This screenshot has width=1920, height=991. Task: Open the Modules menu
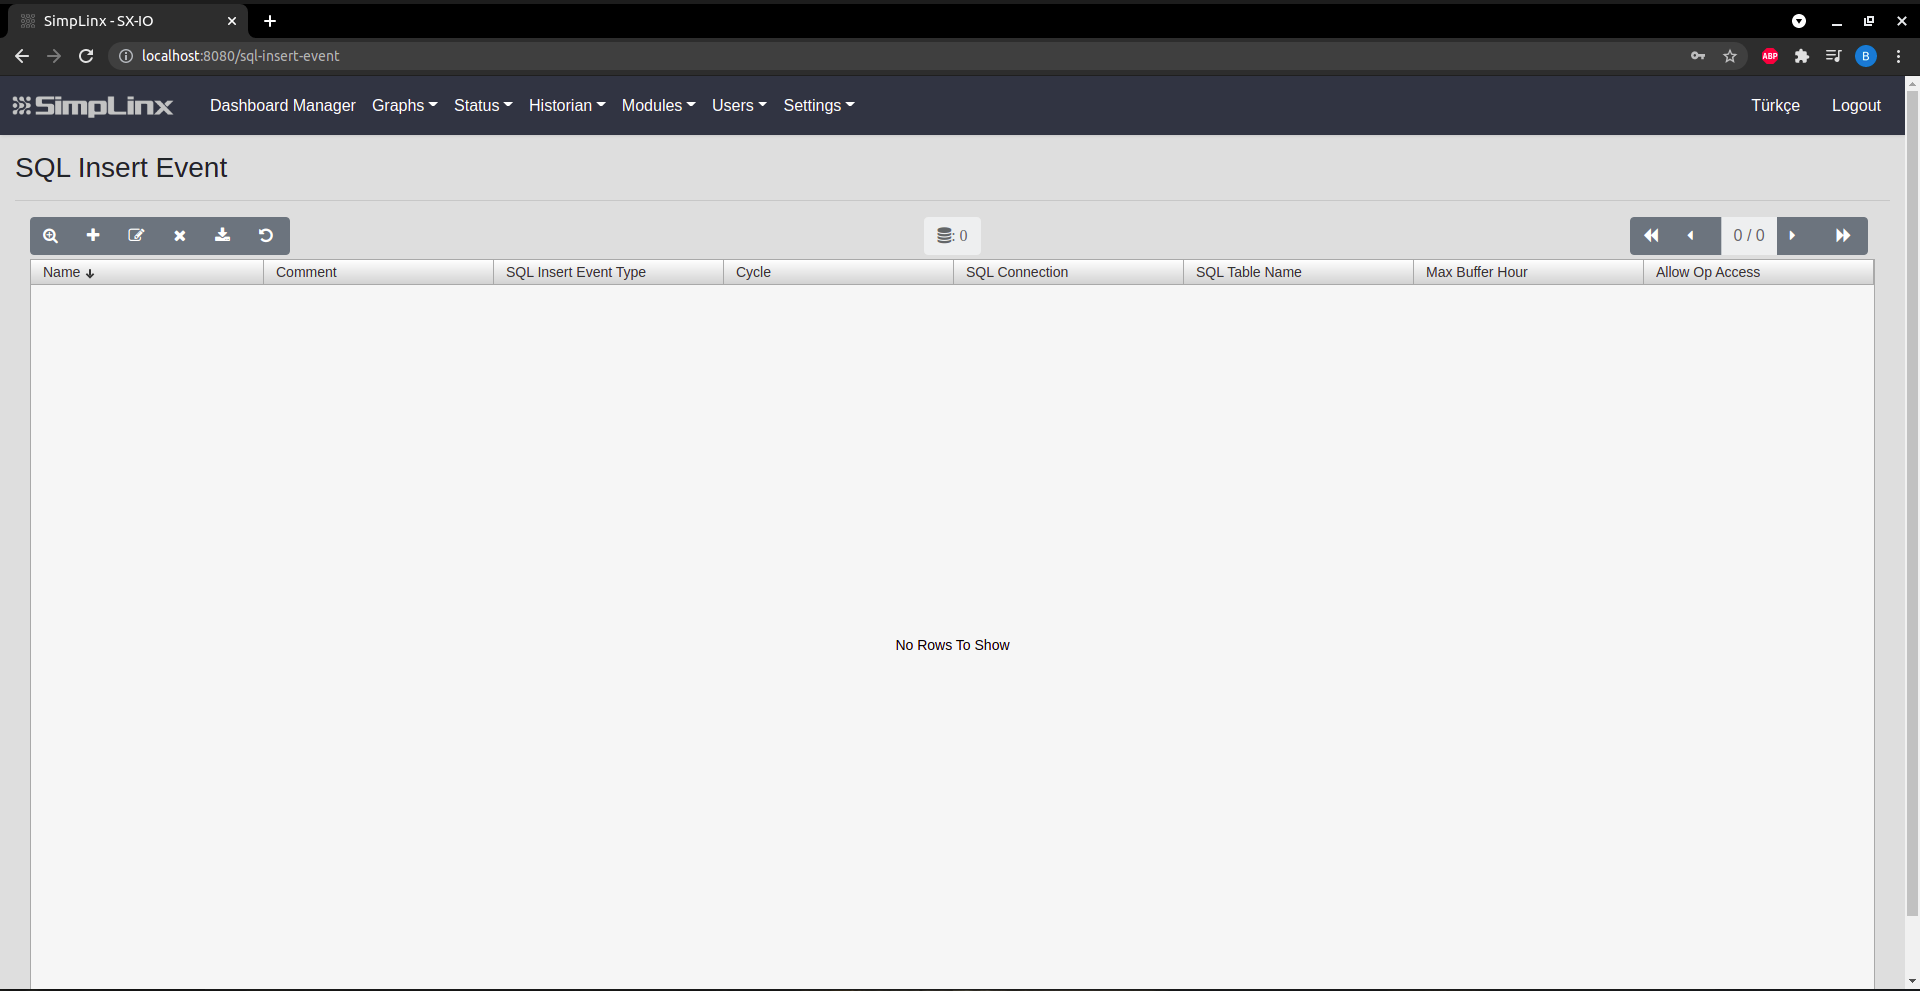658,106
